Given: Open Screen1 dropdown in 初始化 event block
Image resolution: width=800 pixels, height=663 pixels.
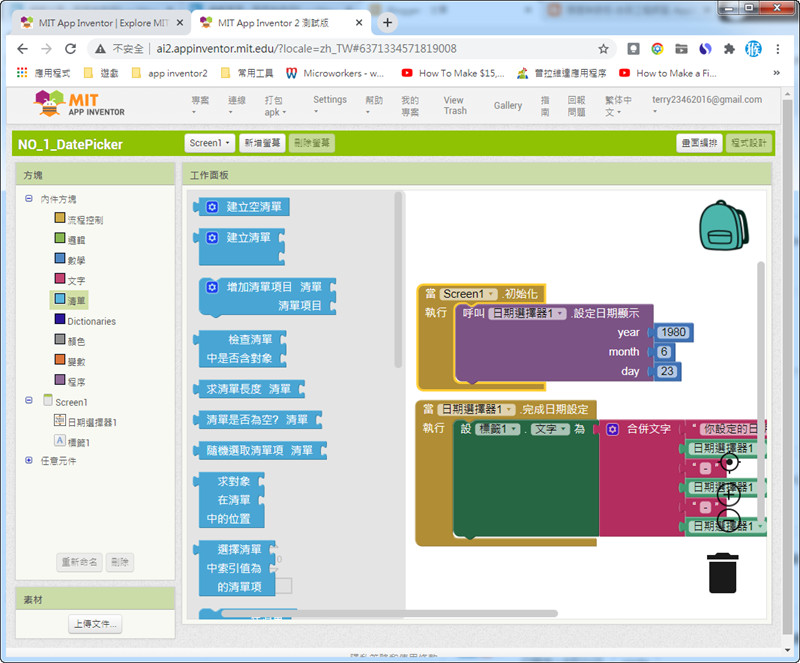Looking at the screenshot, I should pos(468,294).
